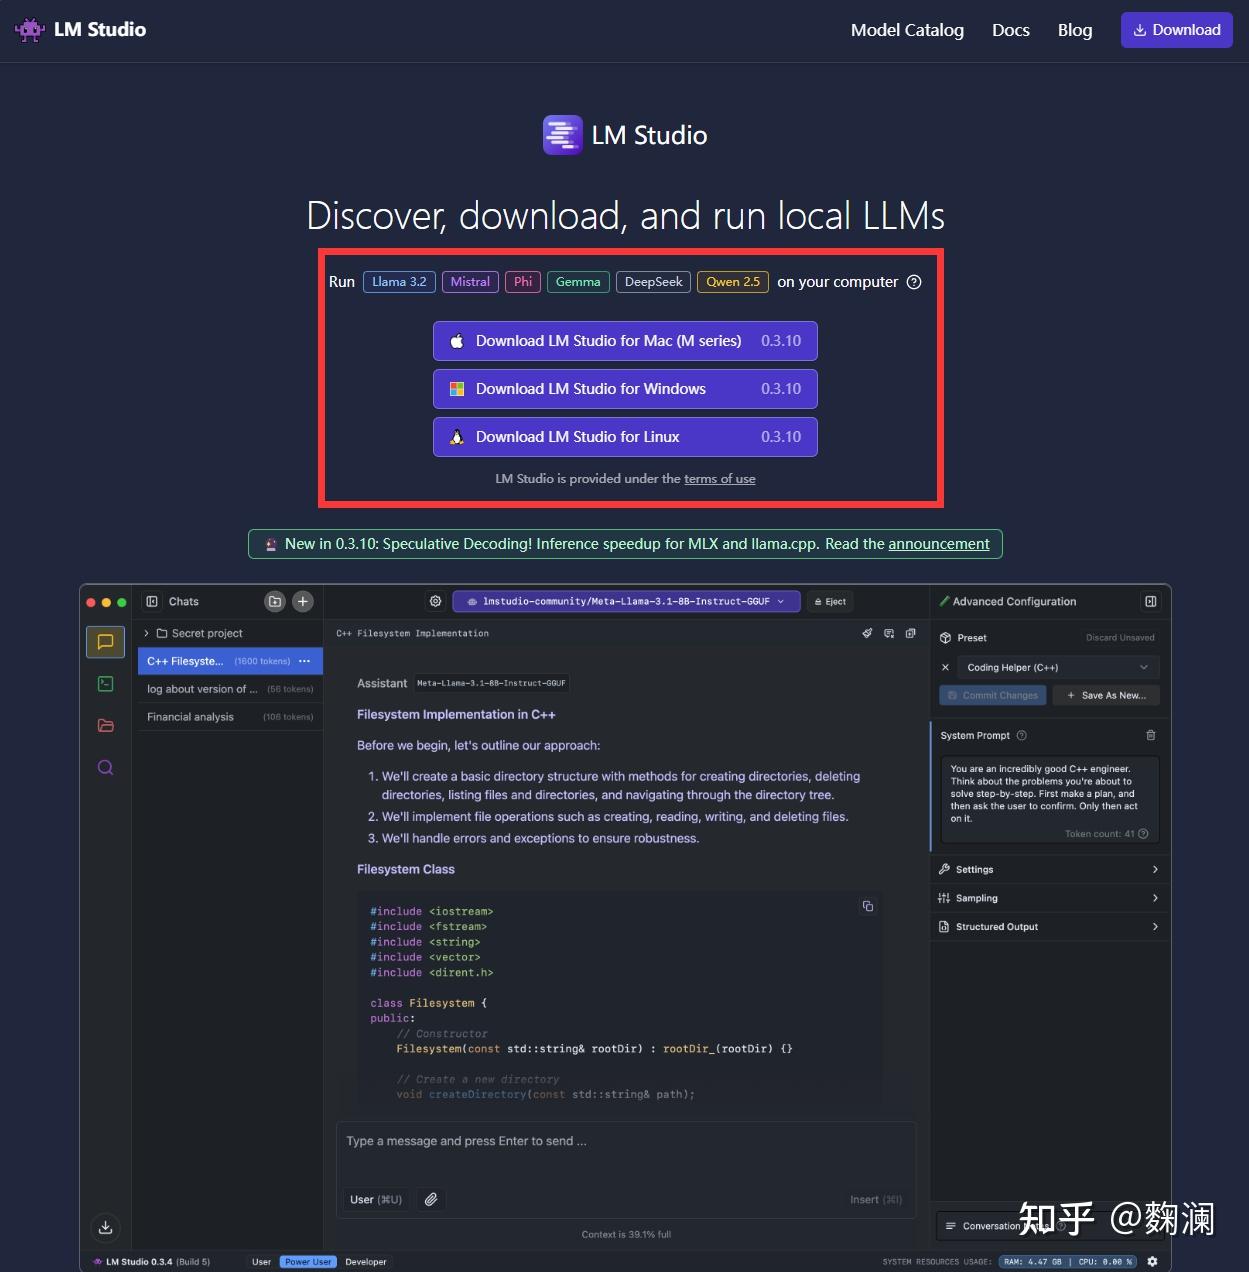Screen dimensions: 1249x1272
Task: Click the Mistral model tag
Action: (470, 282)
